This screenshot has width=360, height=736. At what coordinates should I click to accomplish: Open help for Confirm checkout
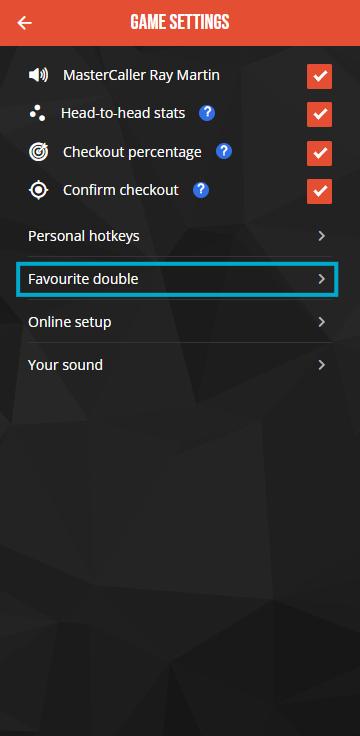tap(201, 190)
